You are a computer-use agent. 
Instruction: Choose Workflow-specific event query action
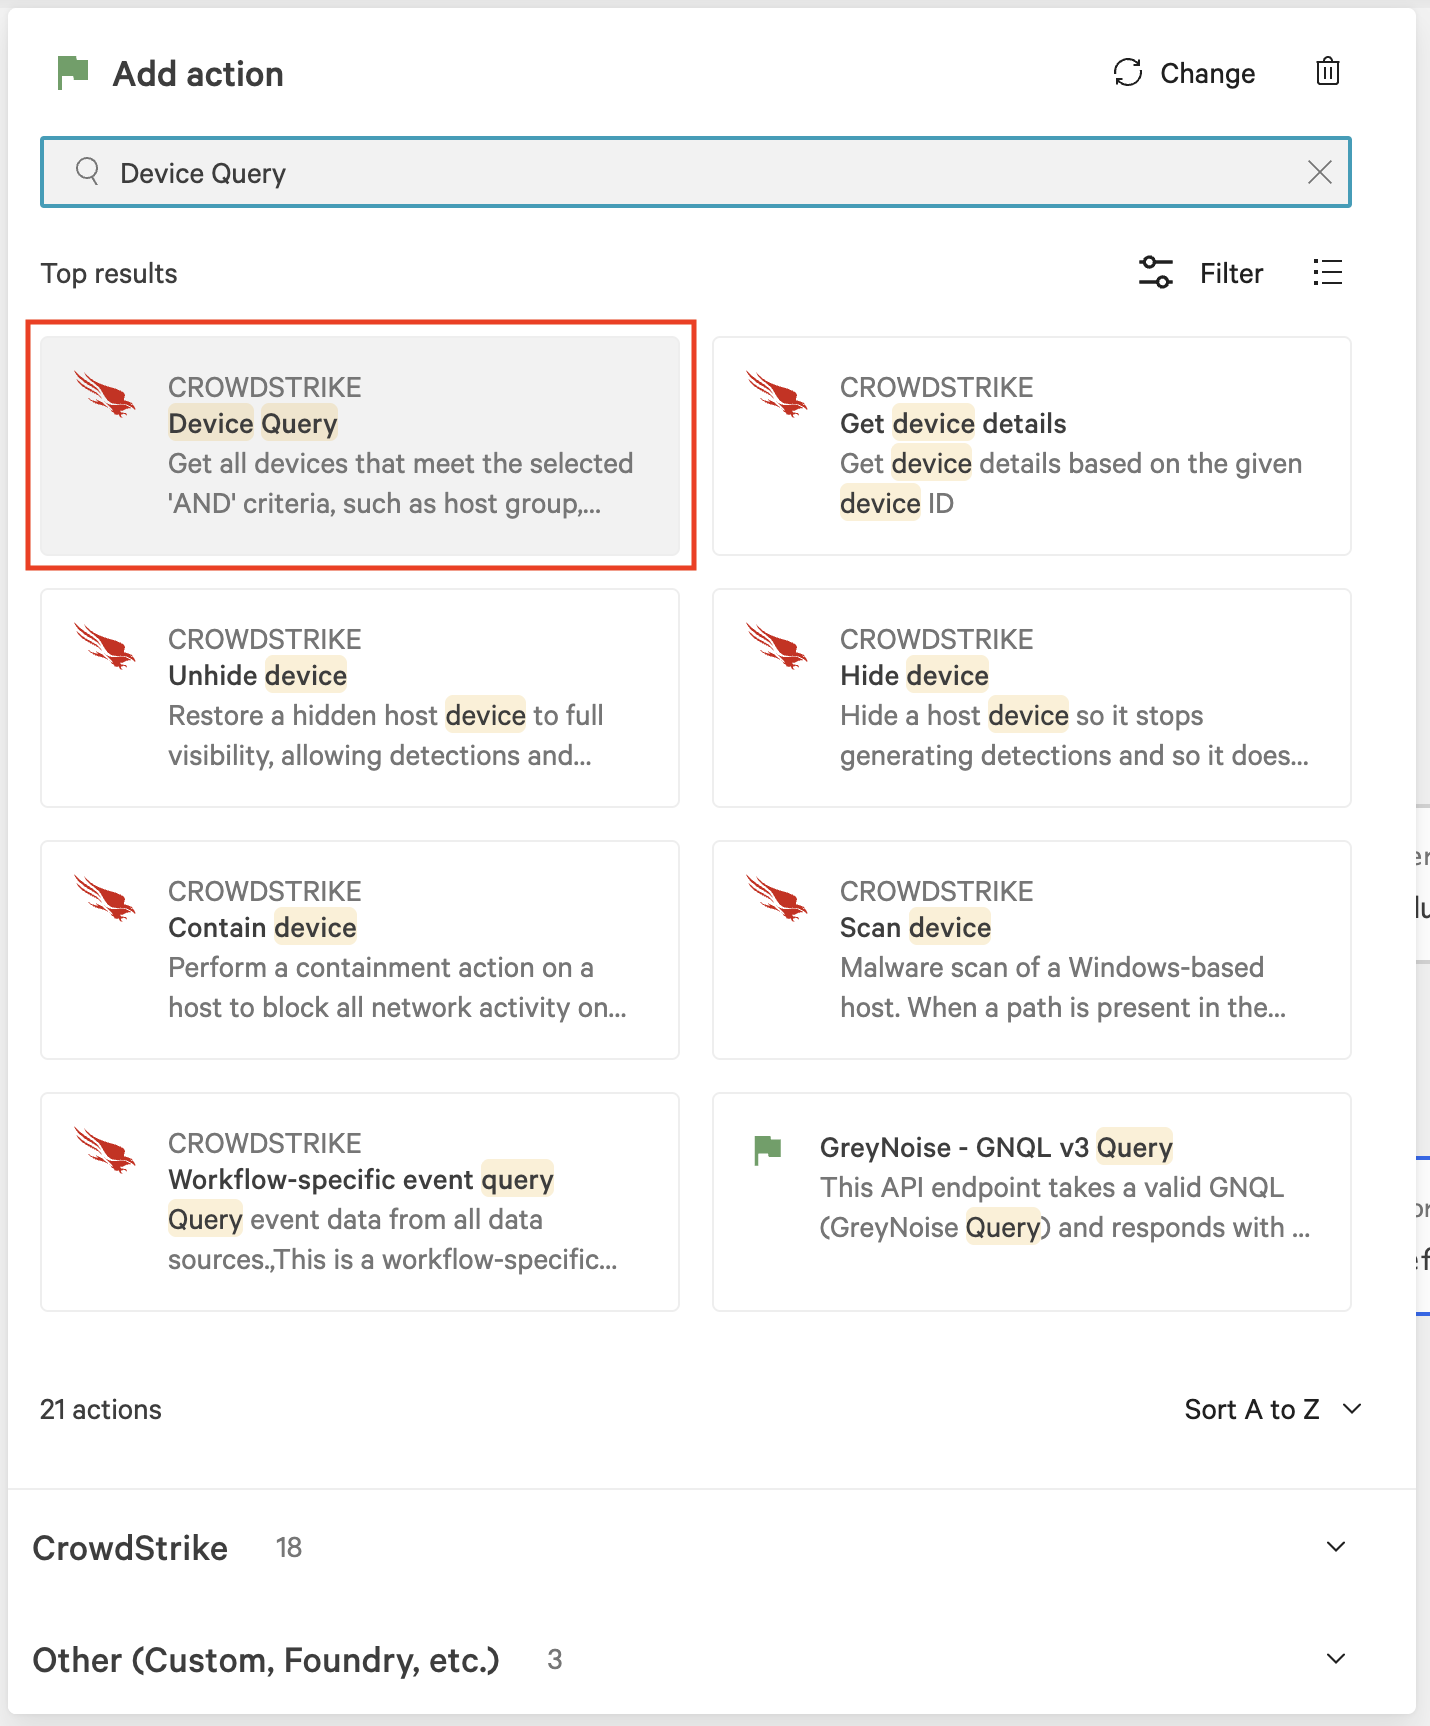tap(360, 1202)
